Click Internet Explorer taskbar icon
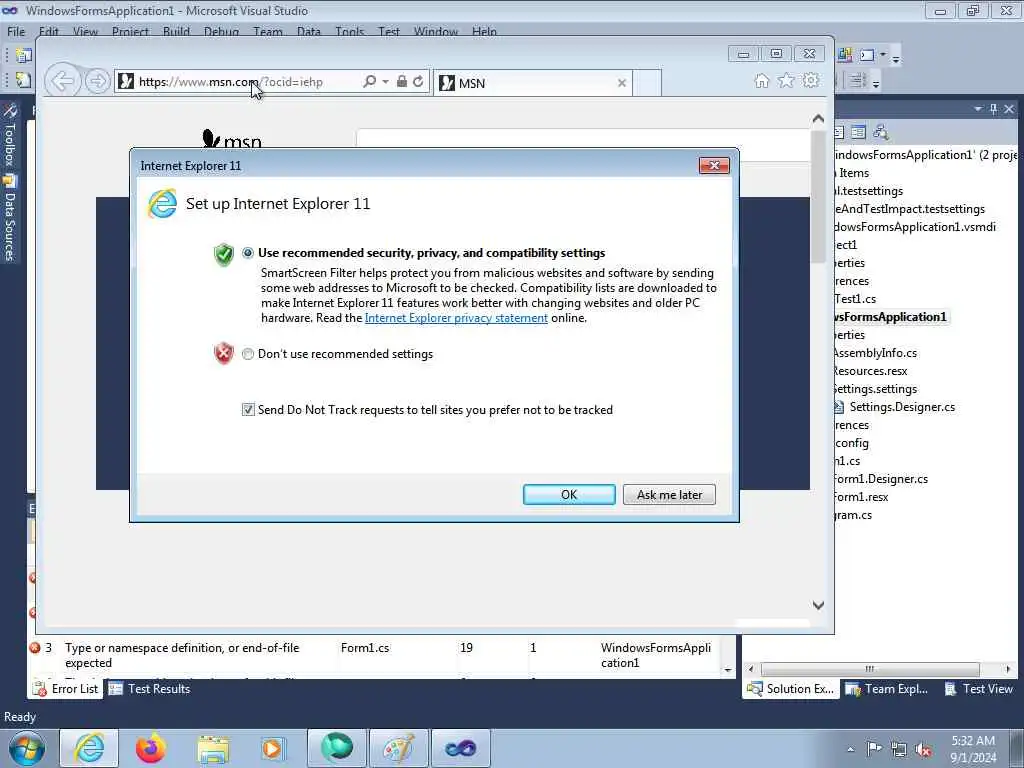 coord(89,748)
